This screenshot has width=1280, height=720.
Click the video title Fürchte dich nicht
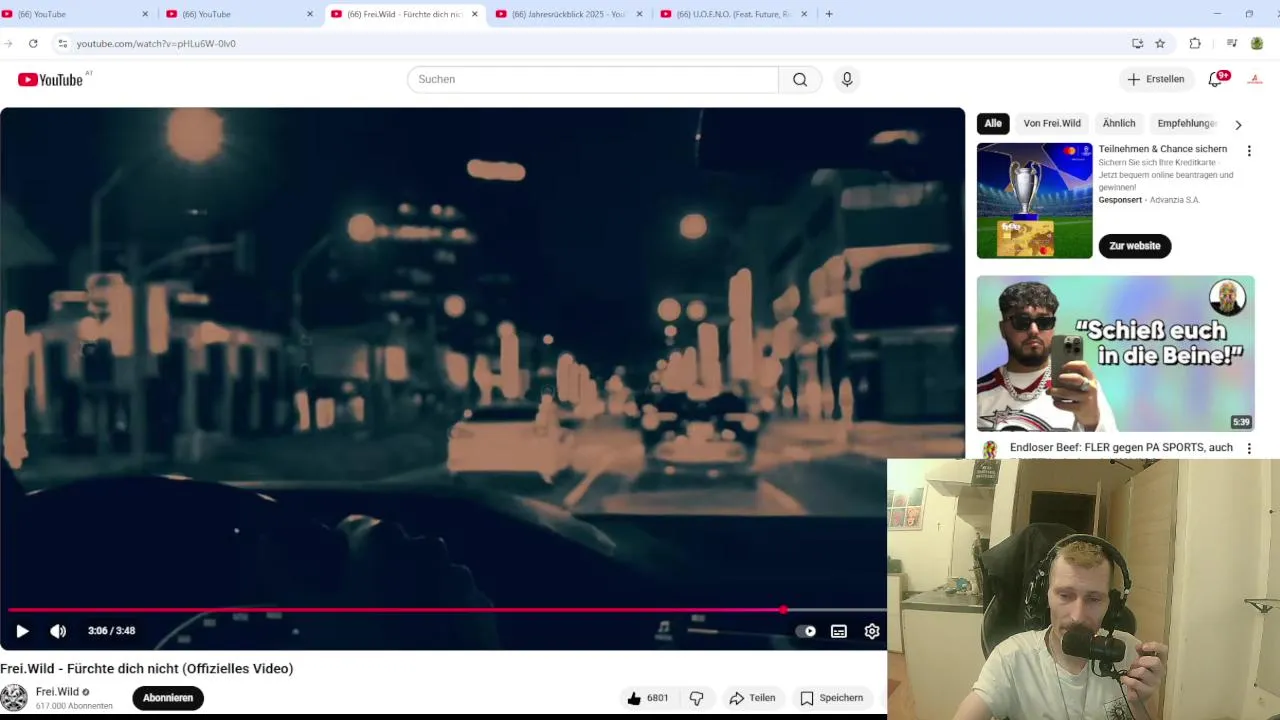[x=147, y=669]
